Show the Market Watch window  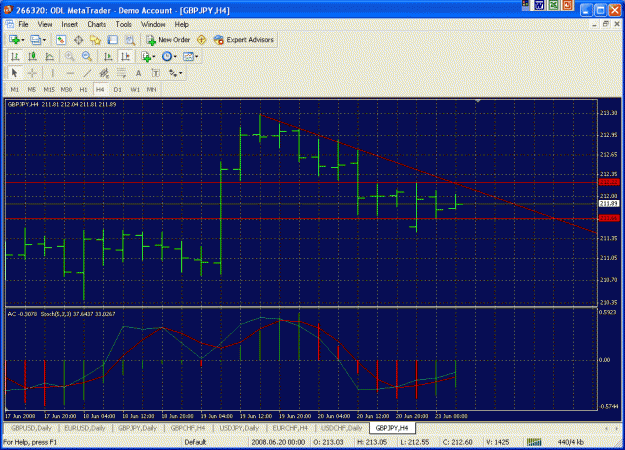[x=61, y=40]
